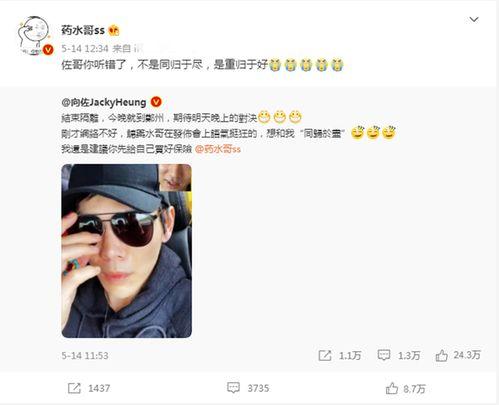Click the 3735 comment count text
This screenshot has width=499, height=405.
click(x=258, y=388)
